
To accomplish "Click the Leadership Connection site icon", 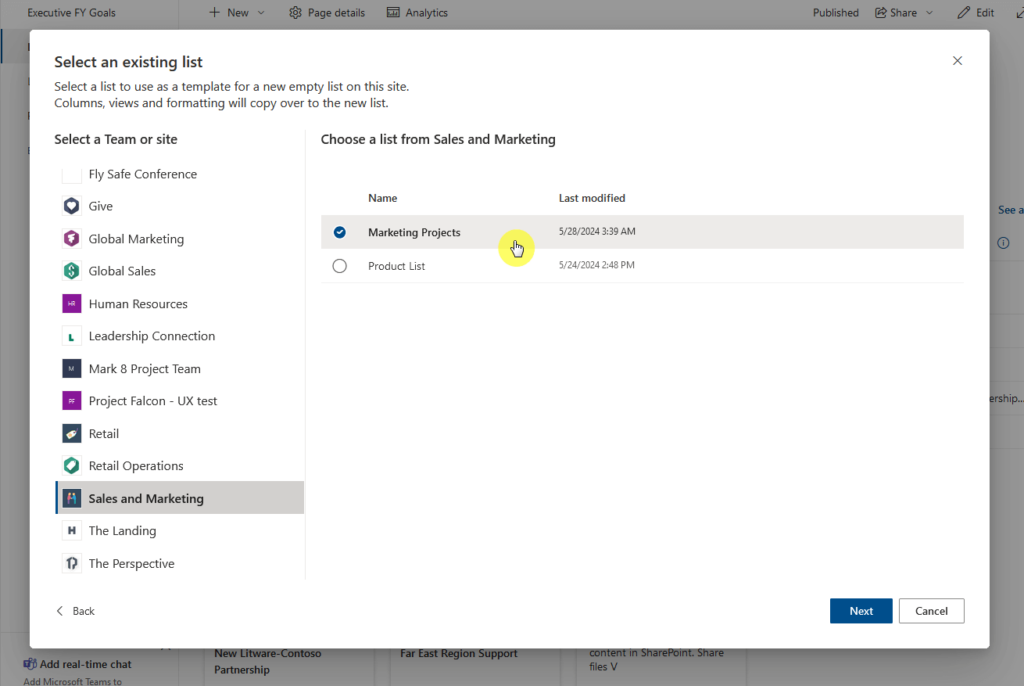I will click(x=71, y=336).
